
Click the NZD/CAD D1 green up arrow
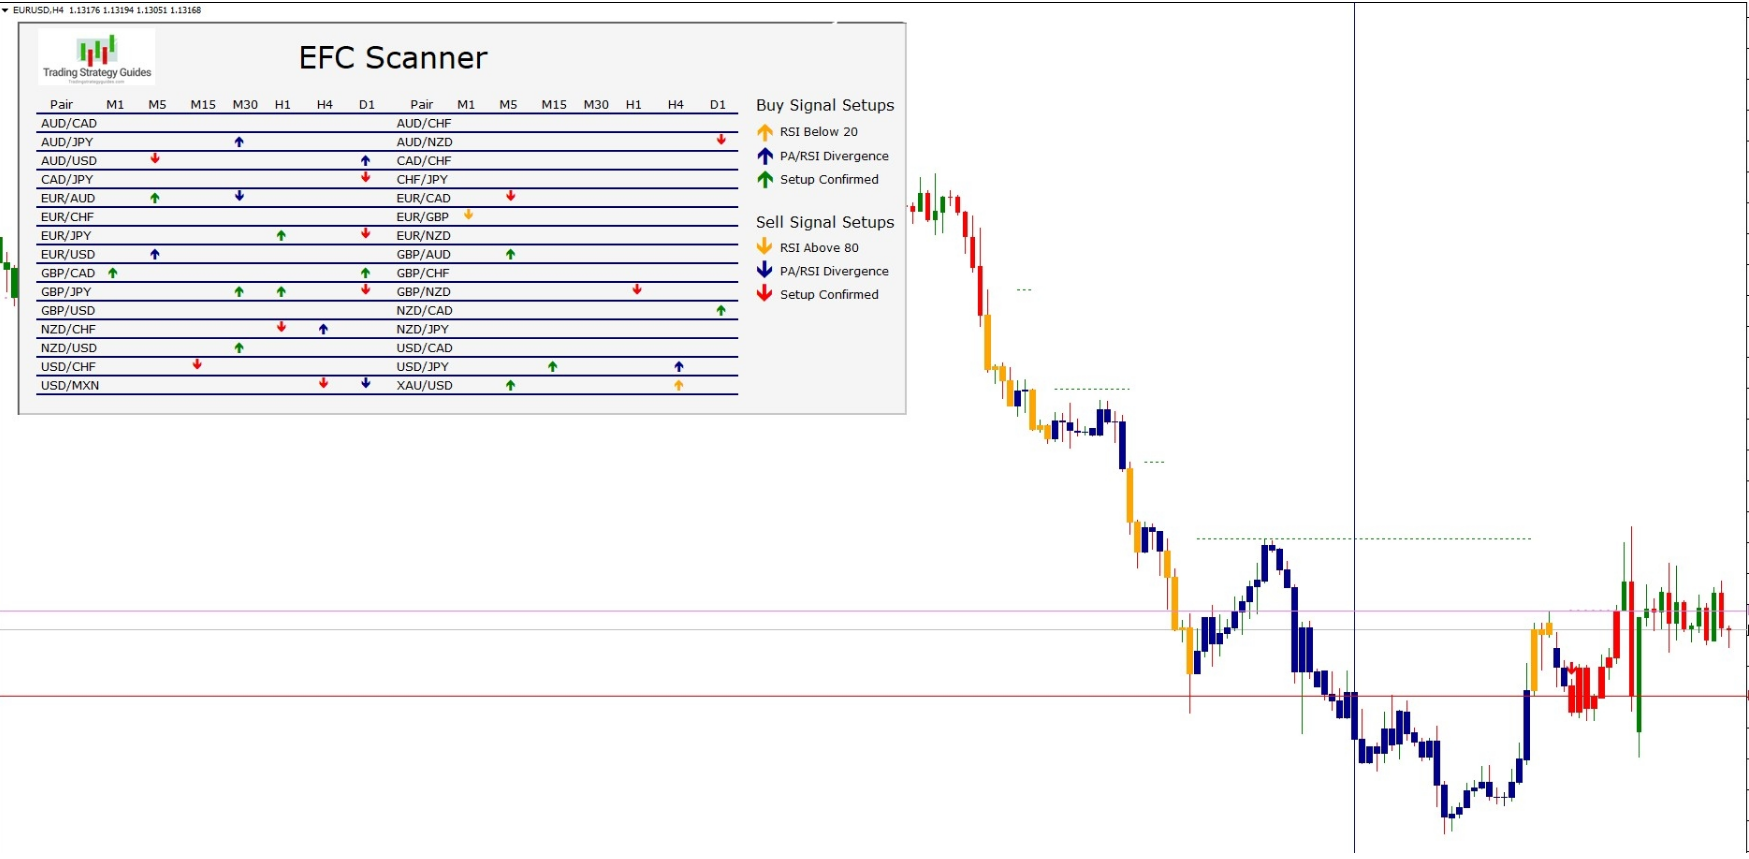tap(721, 310)
